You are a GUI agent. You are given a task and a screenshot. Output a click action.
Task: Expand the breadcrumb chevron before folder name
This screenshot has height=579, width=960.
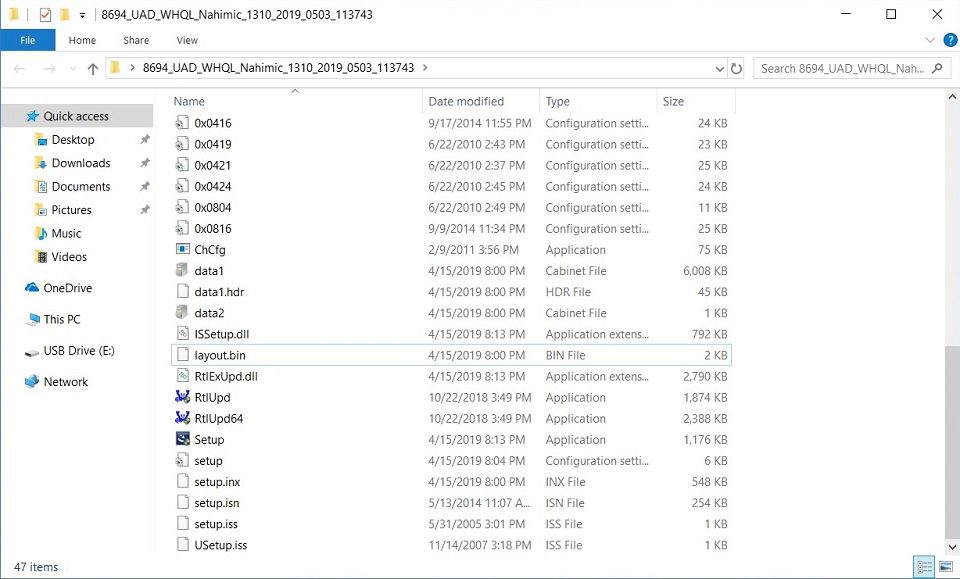point(132,68)
